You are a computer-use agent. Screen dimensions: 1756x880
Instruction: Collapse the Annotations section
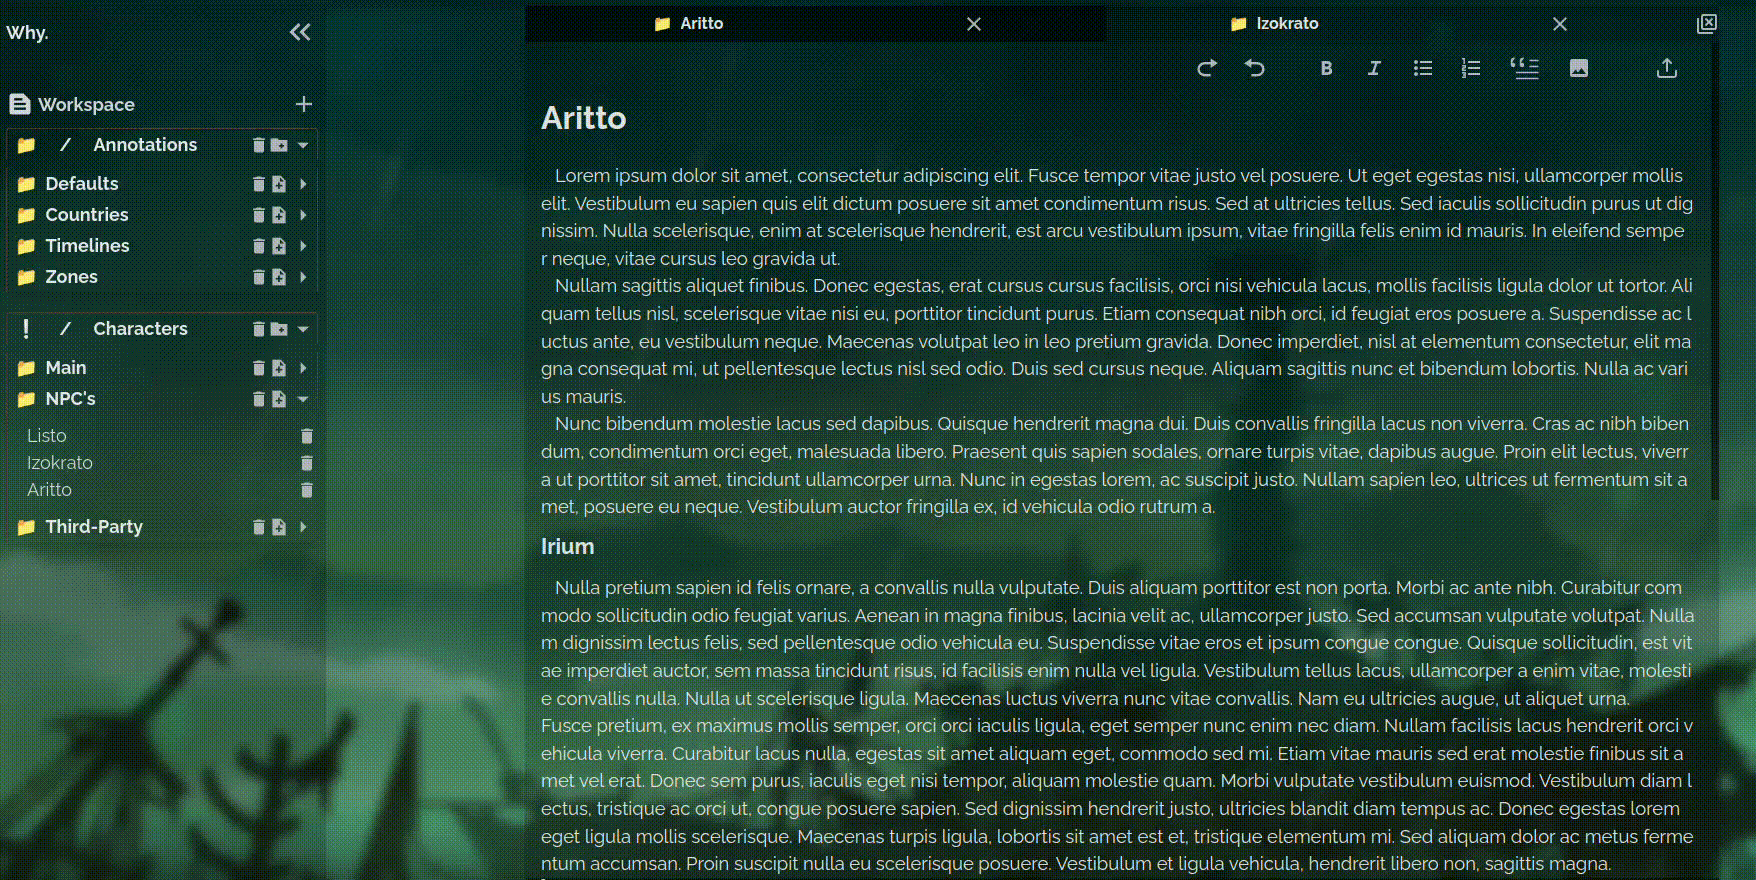click(303, 145)
